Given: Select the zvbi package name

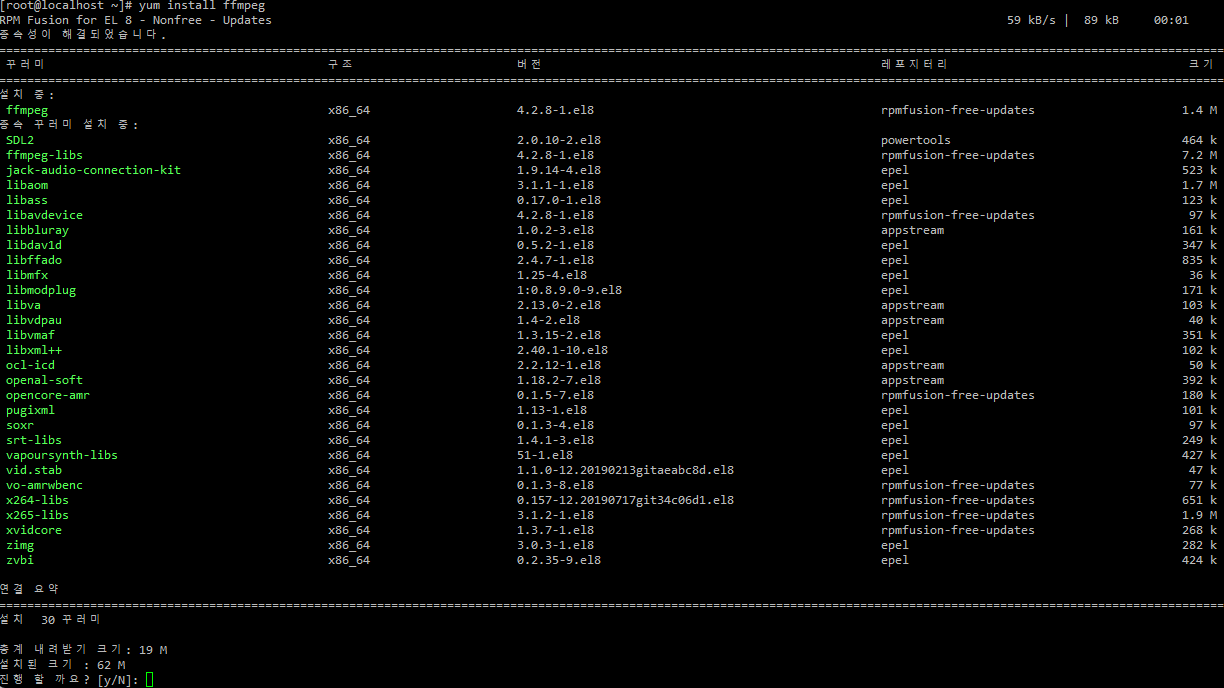Looking at the screenshot, I should (x=20, y=560).
